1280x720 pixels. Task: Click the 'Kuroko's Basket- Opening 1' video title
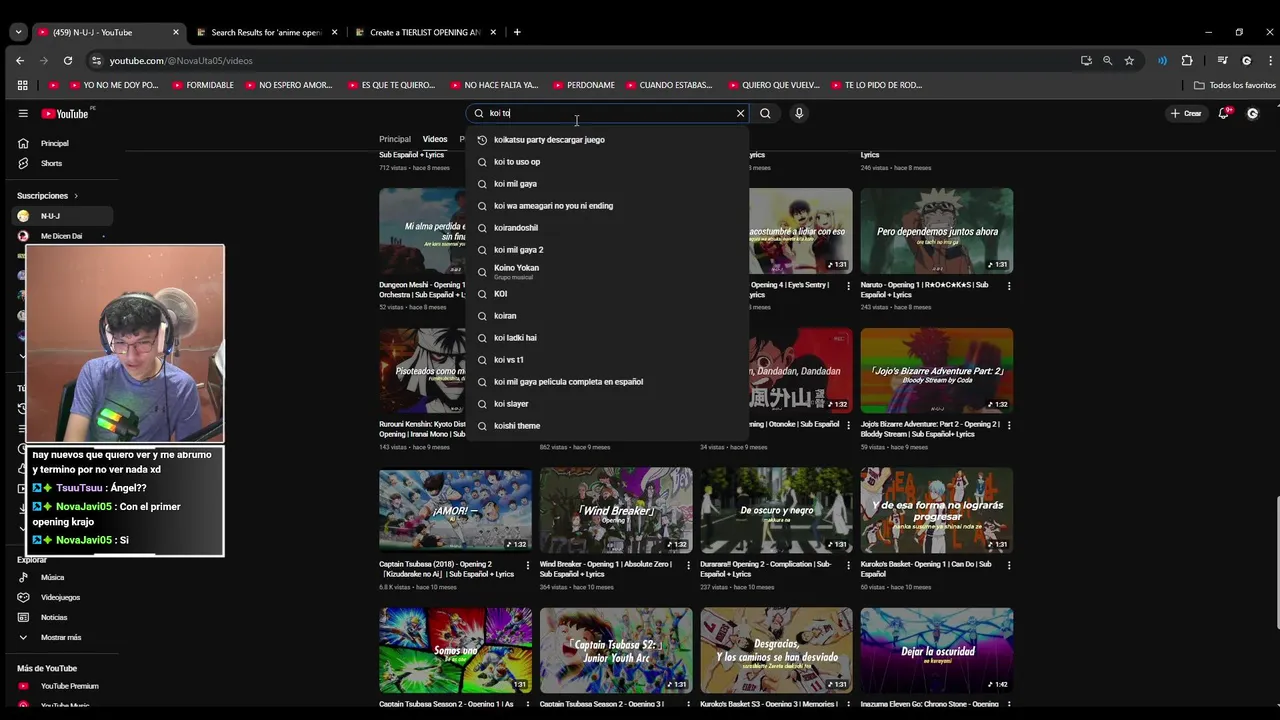click(926, 569)
